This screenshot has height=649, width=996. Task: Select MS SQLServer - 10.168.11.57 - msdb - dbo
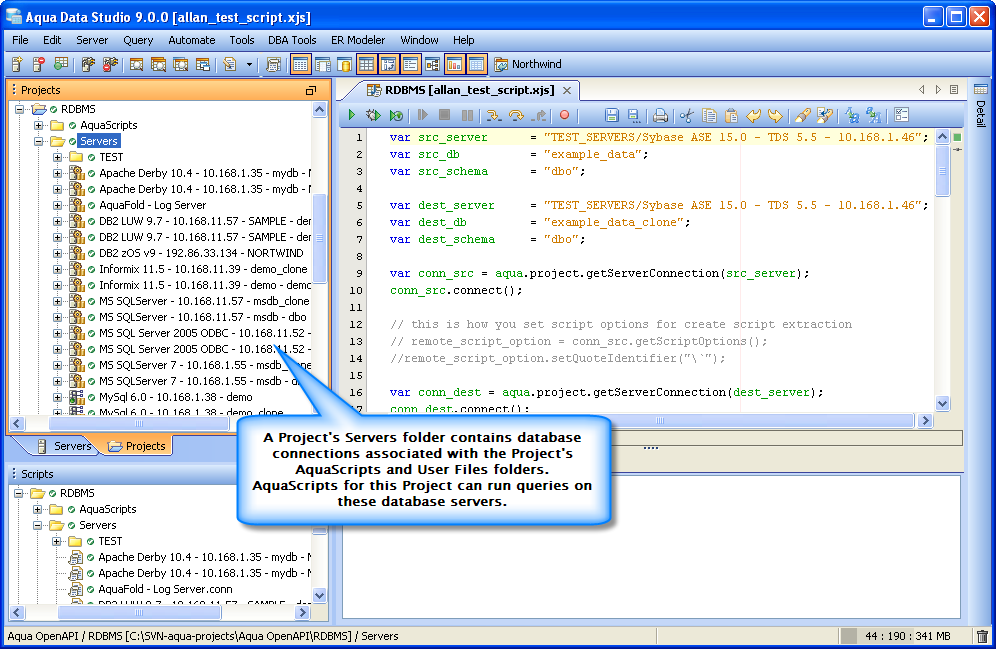tap(203, 317)
